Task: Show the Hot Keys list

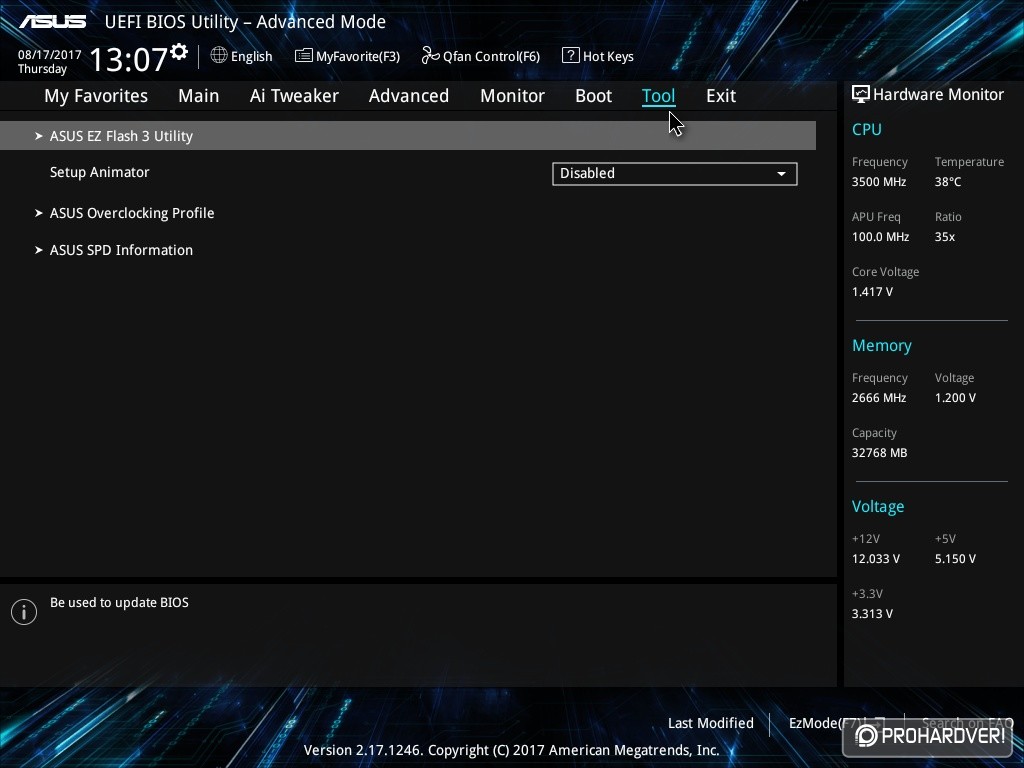Action: [x=598, y=56]
